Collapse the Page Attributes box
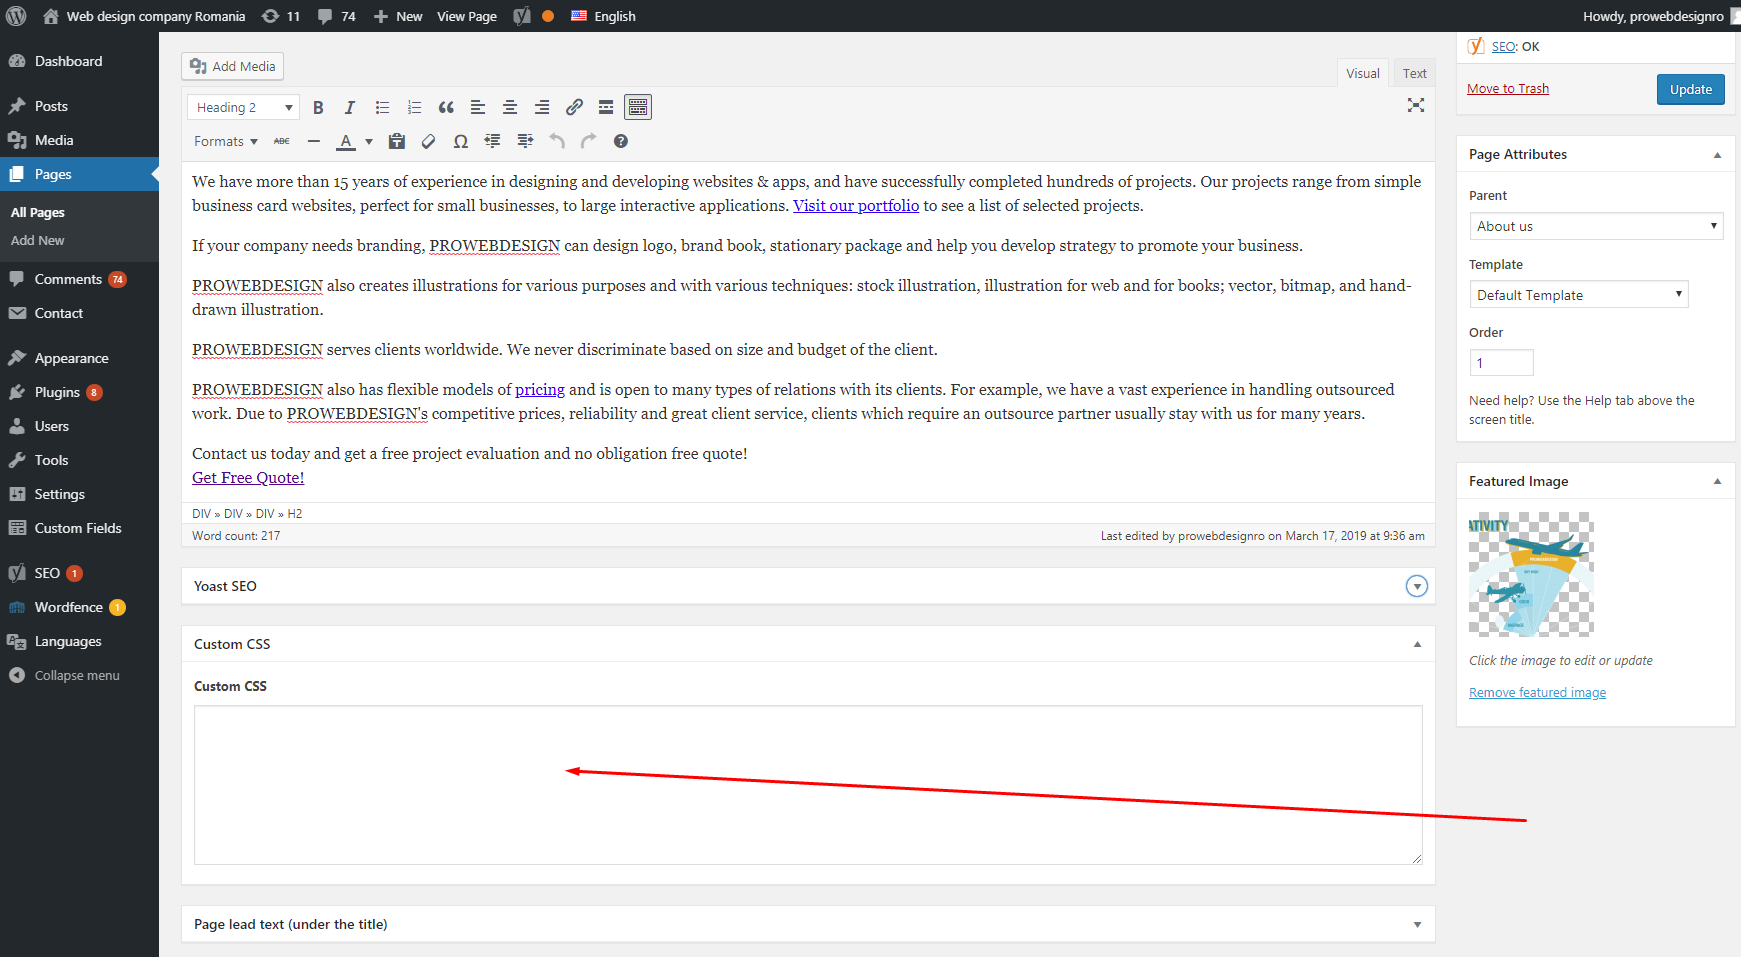The height and width of the screenshot is (957, 1741). (x=1717, y=154)
